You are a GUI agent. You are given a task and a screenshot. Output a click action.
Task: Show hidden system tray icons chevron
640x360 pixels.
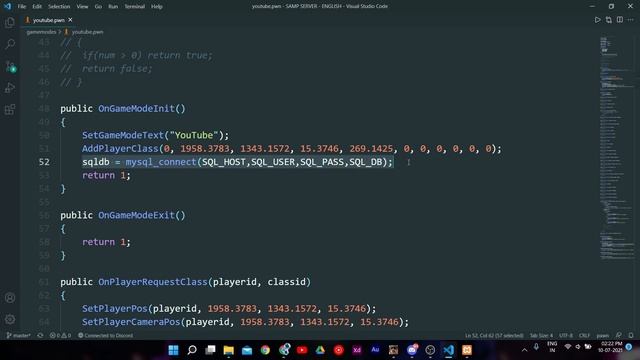[524, 350]
